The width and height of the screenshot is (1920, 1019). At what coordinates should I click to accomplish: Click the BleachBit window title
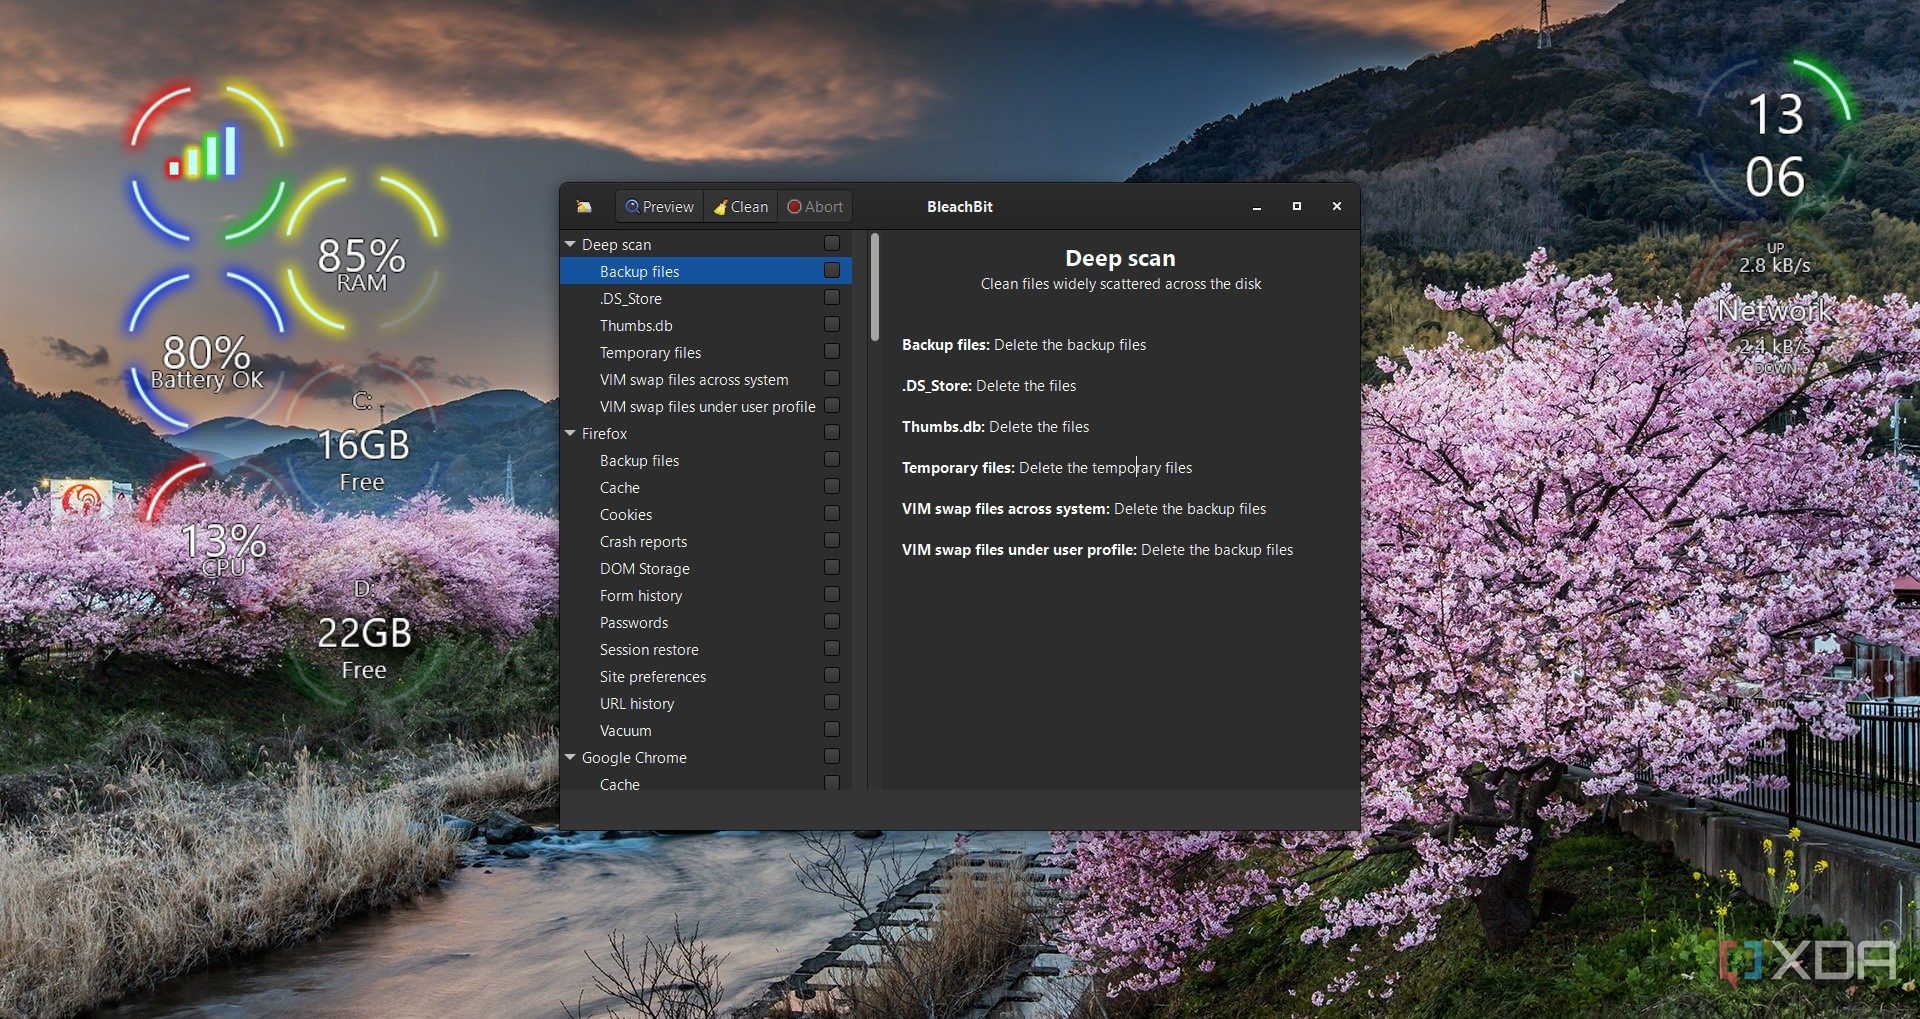coord(960,207)
